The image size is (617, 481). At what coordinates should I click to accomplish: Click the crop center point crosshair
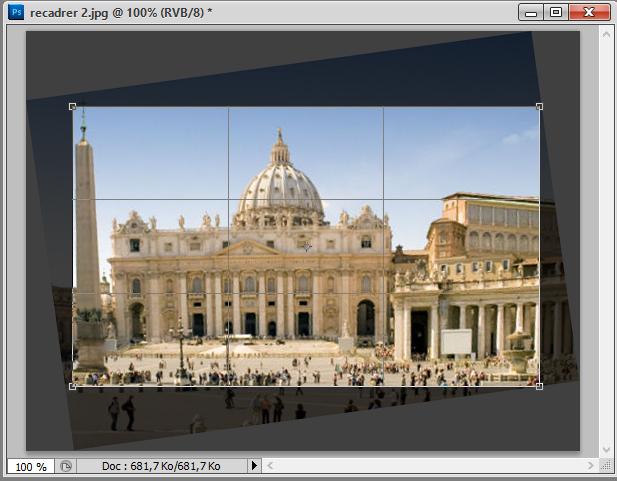coord(307,246)
